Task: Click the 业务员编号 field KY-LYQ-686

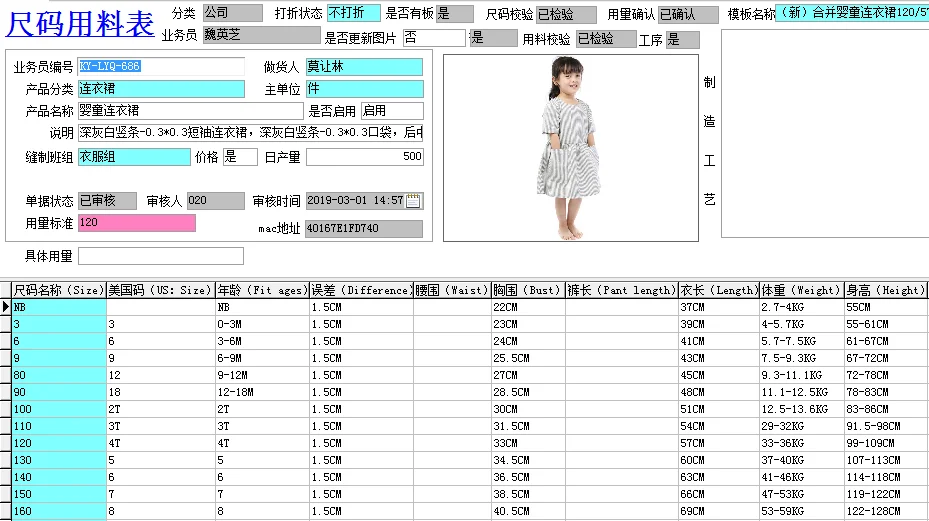Action: [x=161, y=66]
